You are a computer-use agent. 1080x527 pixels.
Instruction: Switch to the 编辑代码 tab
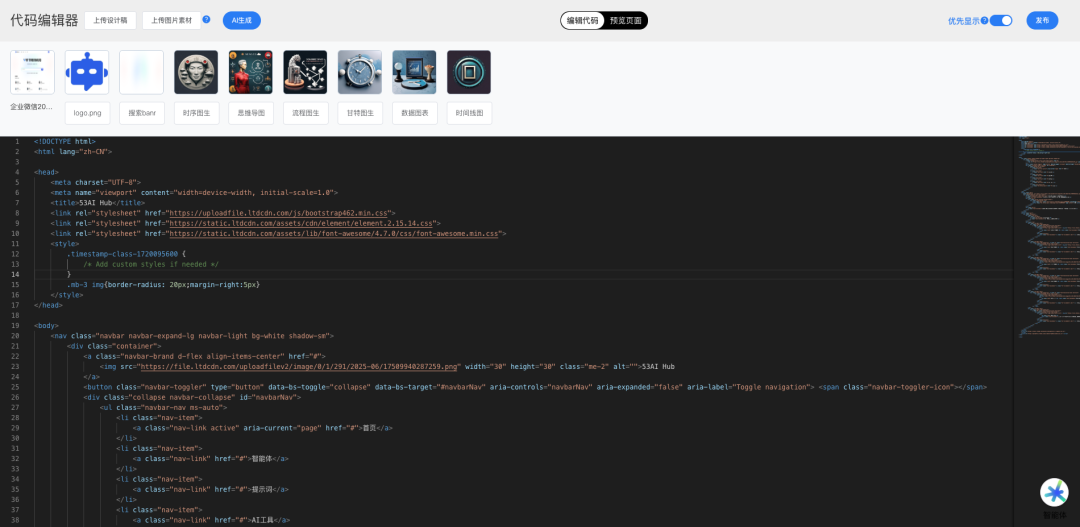582,20
